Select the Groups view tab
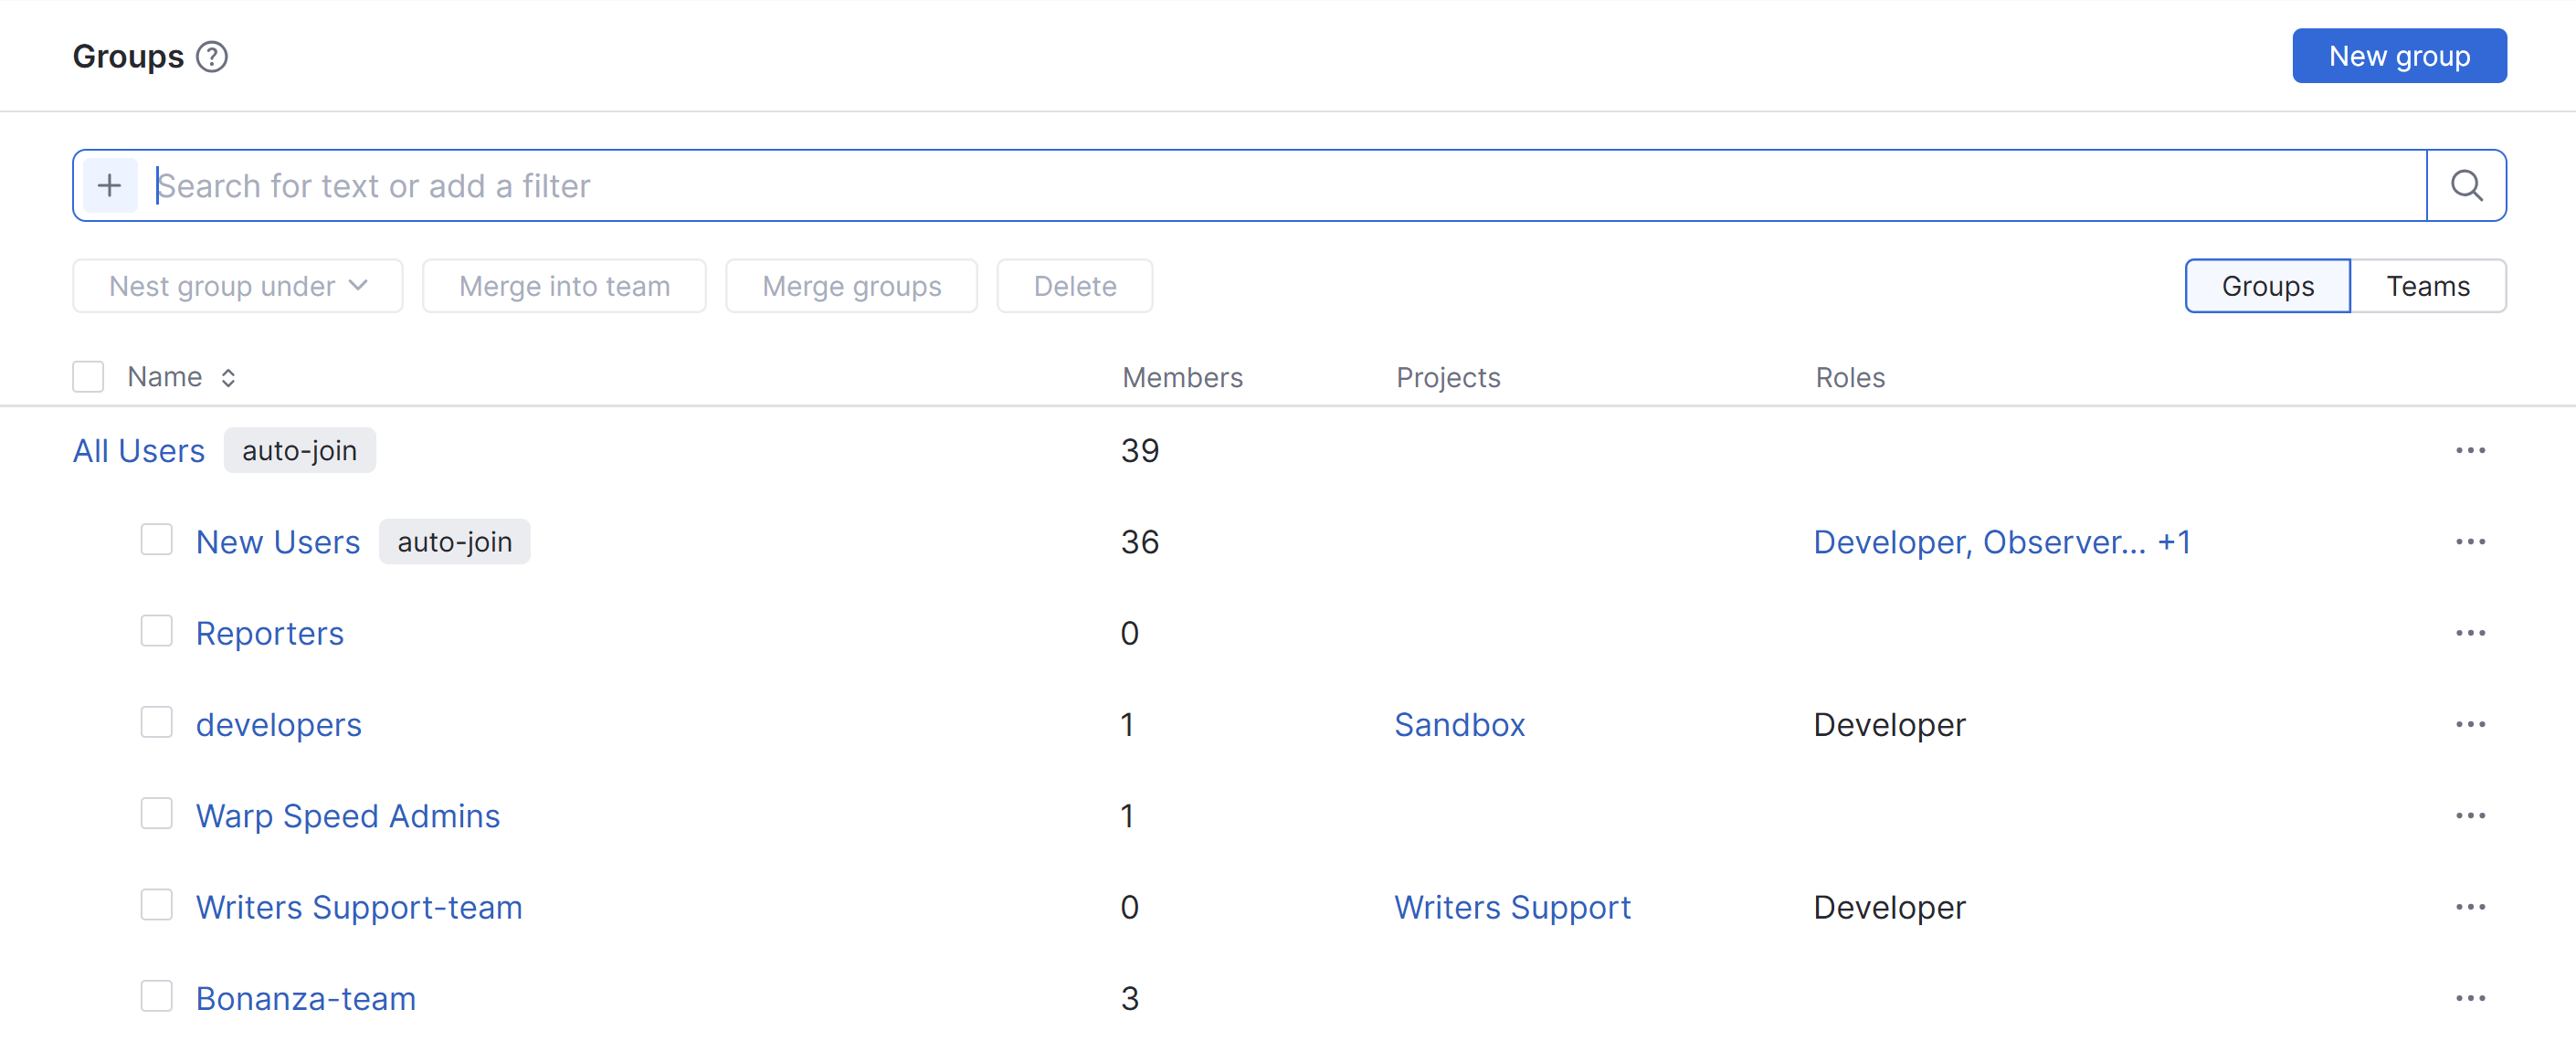 pos(2267,287)
